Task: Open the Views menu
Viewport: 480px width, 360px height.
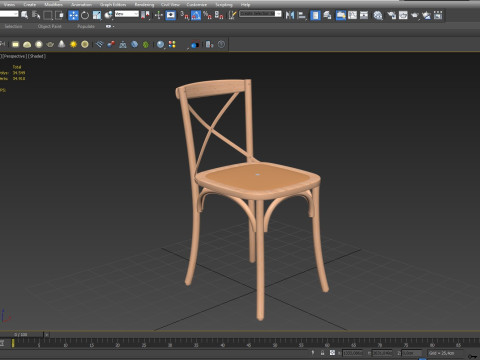Action: [x=9, y=5]
